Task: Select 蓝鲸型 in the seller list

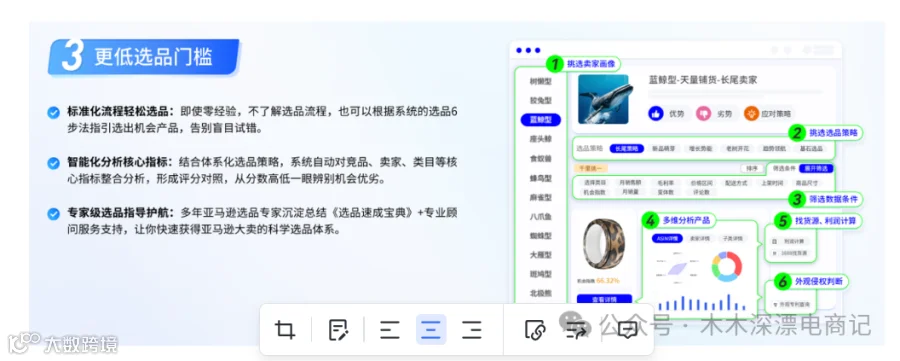Action: click(540, 120)
